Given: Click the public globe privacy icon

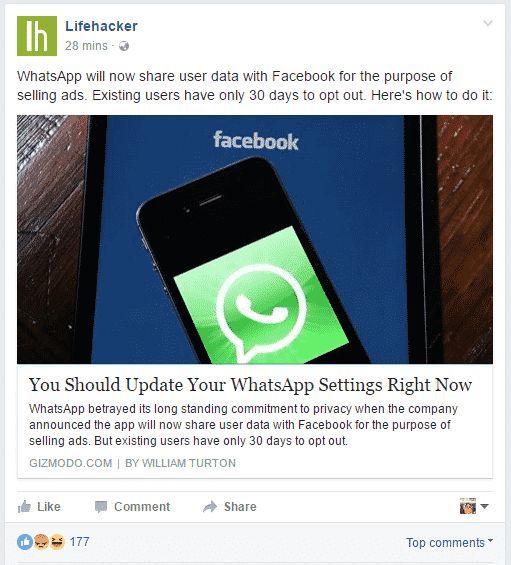Looking at the screenshot, I should (124, 46).
